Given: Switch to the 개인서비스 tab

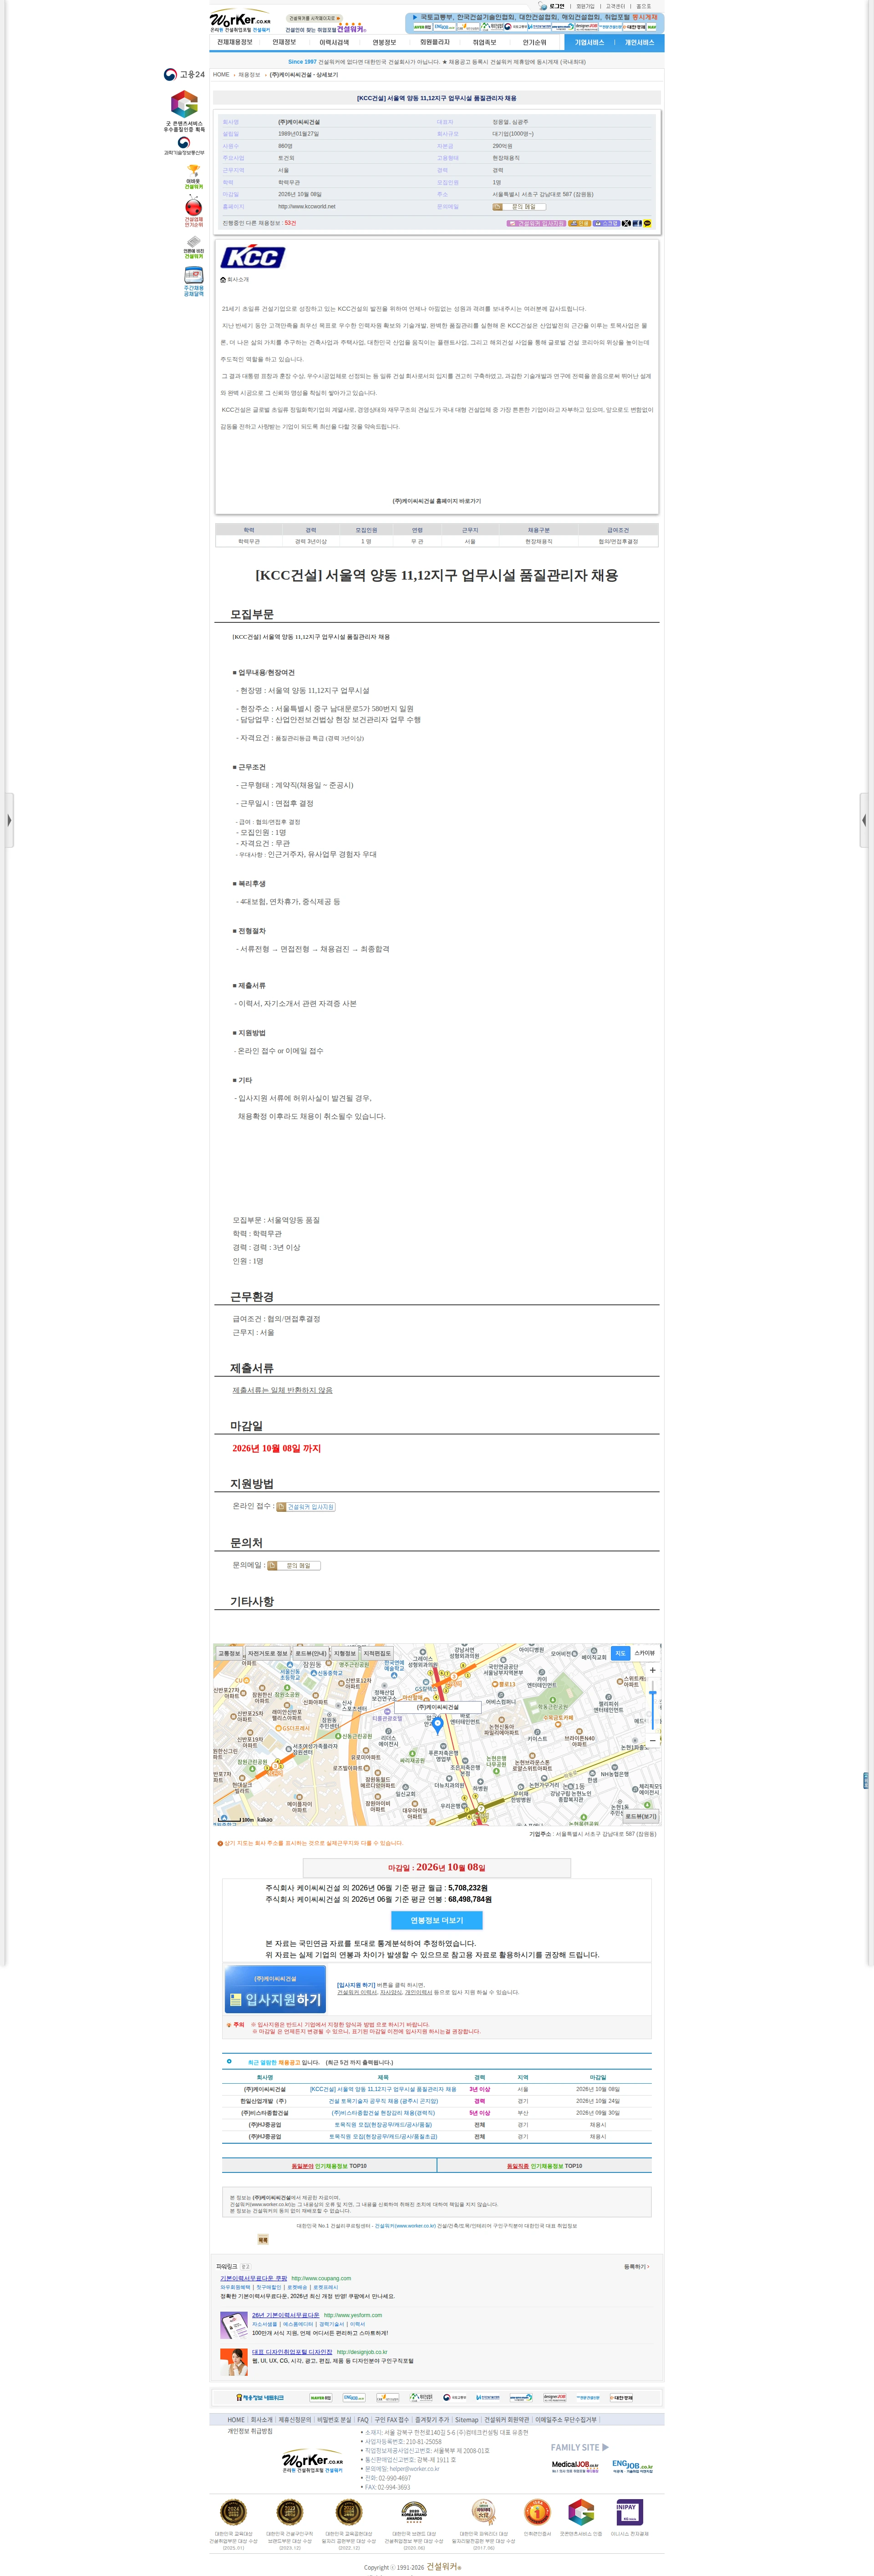Looking at the screenshot, I should [x=639, y=43].
